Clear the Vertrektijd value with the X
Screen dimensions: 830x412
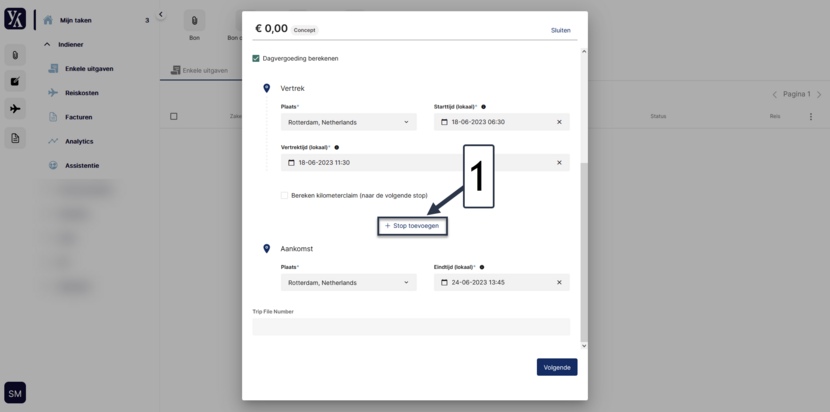(559, 163)
